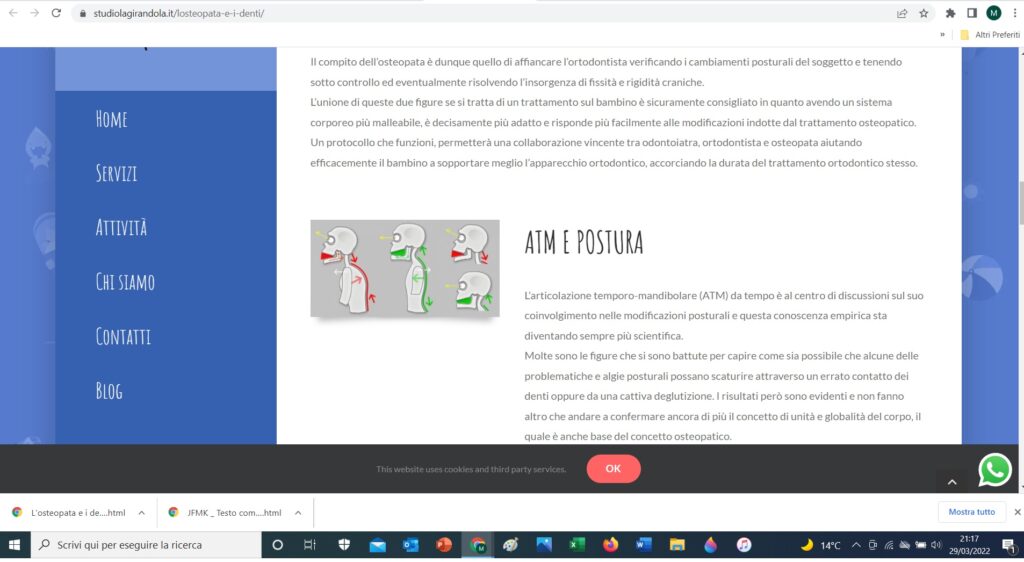Click the scroll-to-top arrow button
This screenshot has height=562, width=1024.
pyautogui.click(x=951, y=482)
